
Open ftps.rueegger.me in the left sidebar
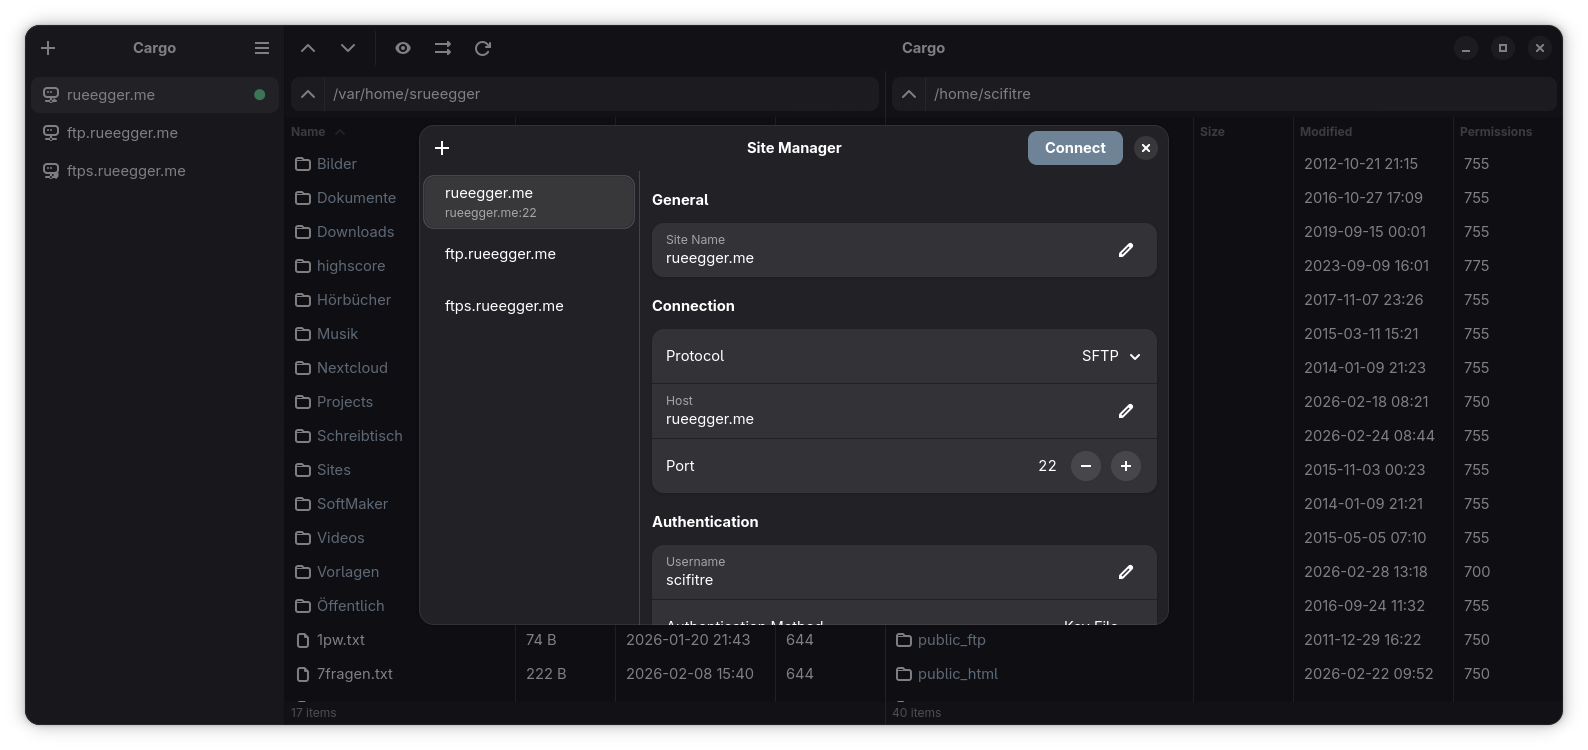click(x=126, y=171)
